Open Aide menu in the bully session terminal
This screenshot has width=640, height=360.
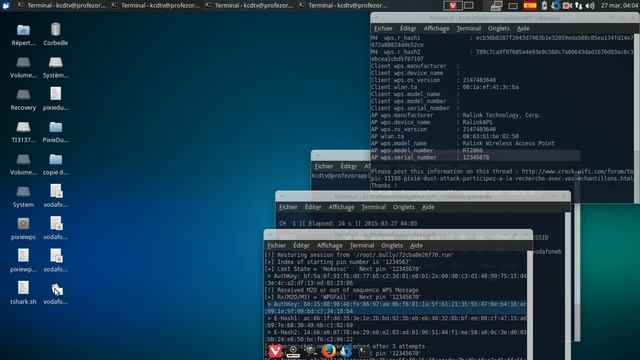[x=416, y=246]
